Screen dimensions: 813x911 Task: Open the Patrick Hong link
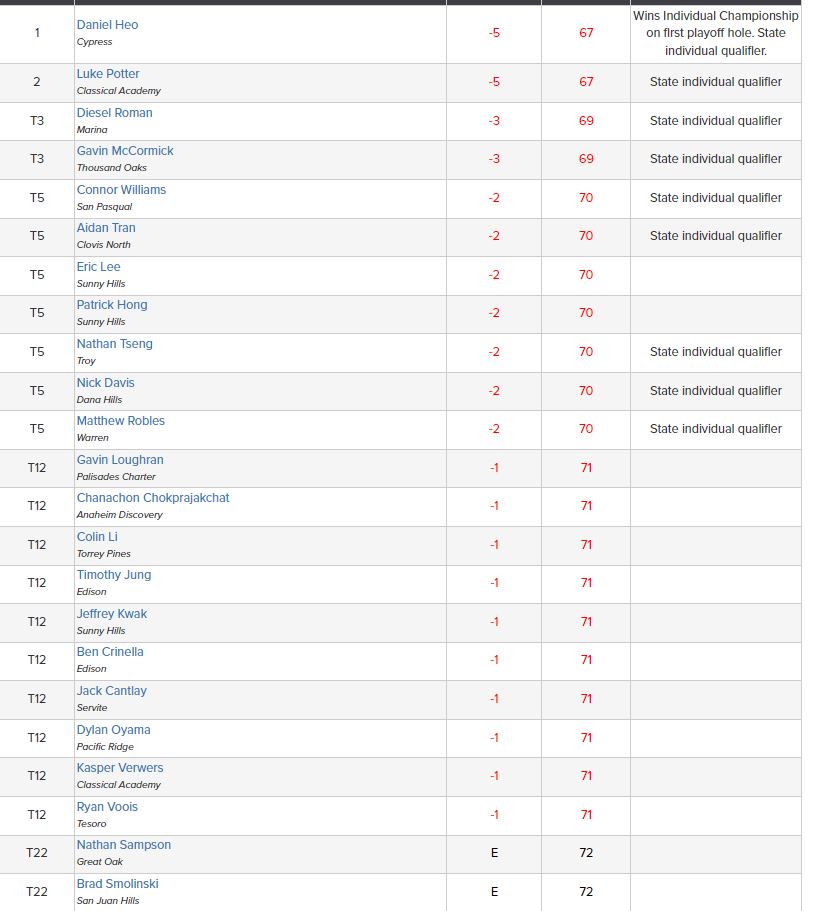click(112, 305)
